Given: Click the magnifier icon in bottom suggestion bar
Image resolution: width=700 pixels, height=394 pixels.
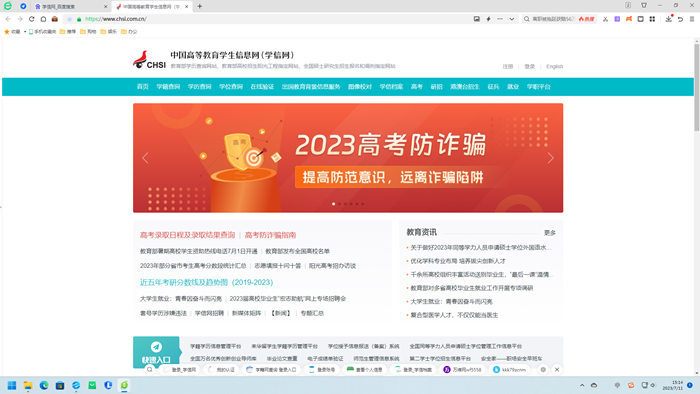Looking at the screenshot, I should pyautogui.click(x=150, y=369).
